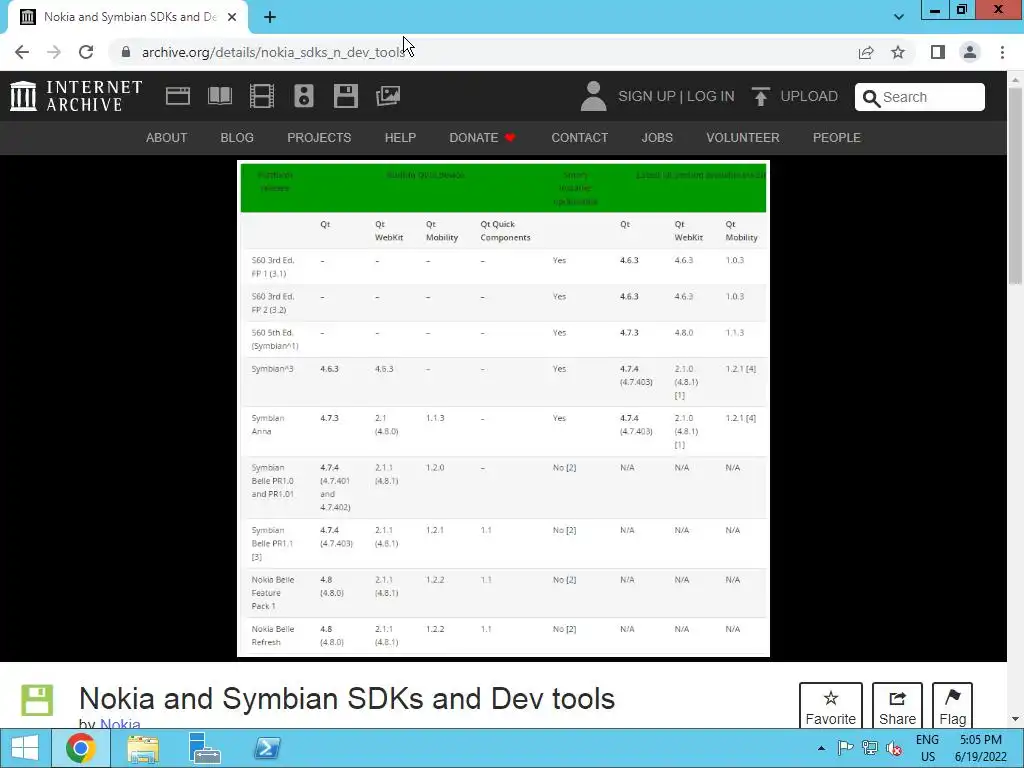Open the Software floppy-disk icon

345,96
